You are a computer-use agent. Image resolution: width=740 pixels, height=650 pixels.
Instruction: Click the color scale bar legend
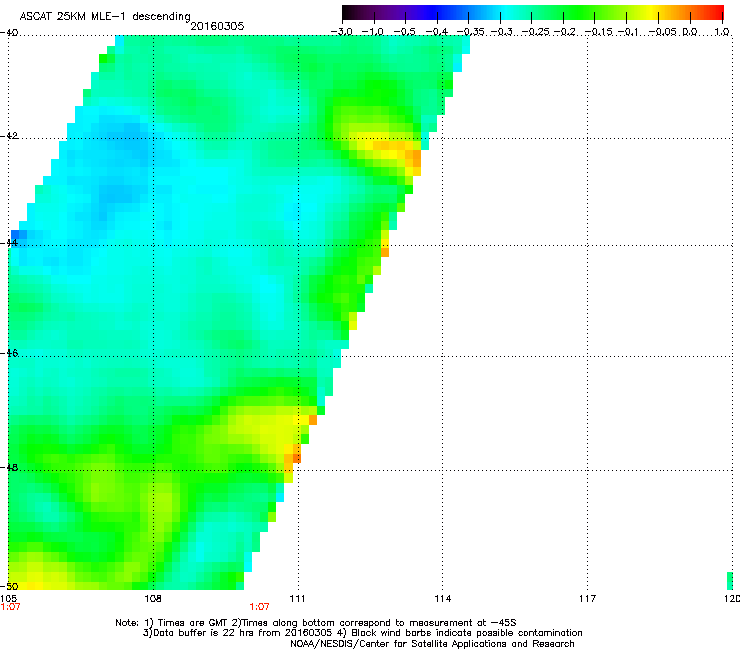(x=533, y=13)
